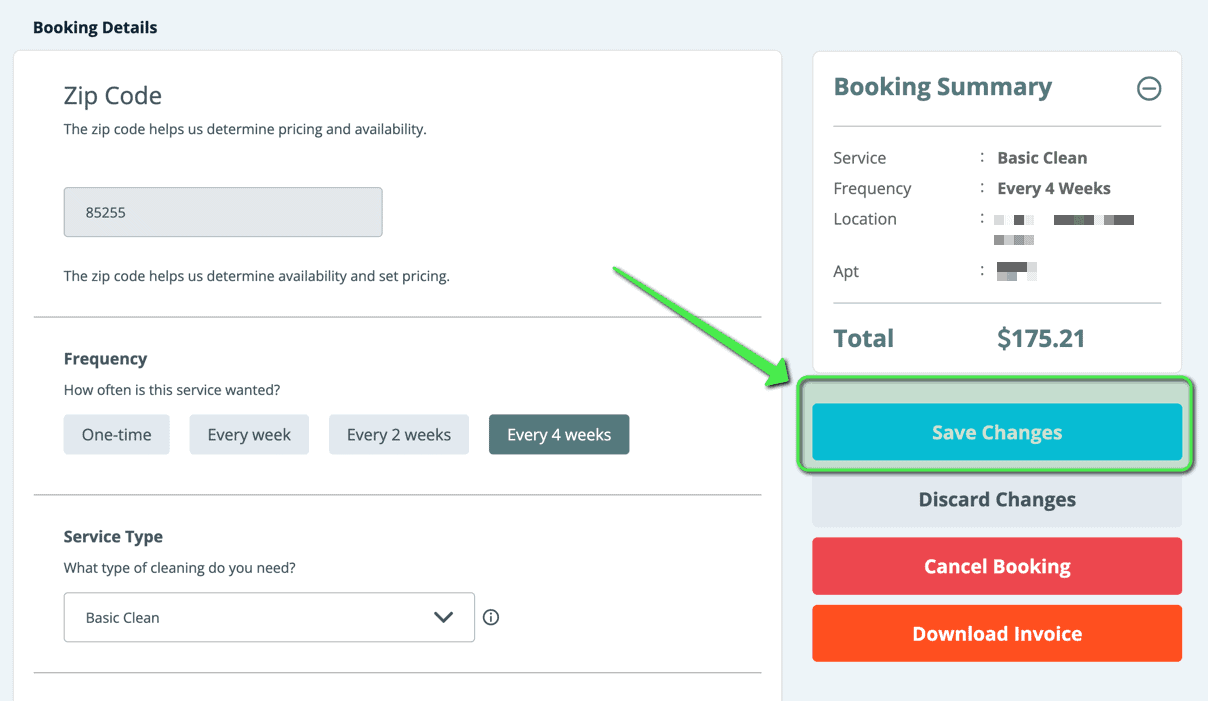Download the invoice
This screenshot has height=701, width=1208.
[997, 633]
